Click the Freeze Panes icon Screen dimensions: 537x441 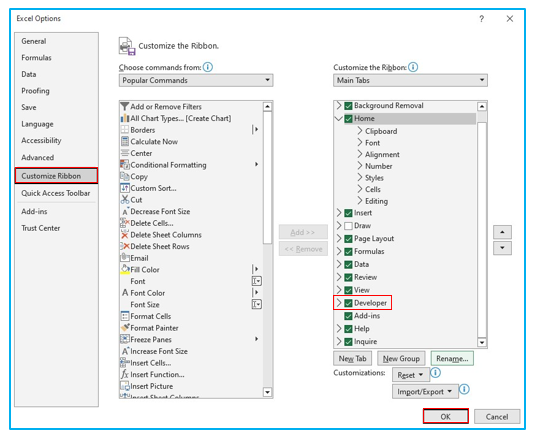[125, 339]
